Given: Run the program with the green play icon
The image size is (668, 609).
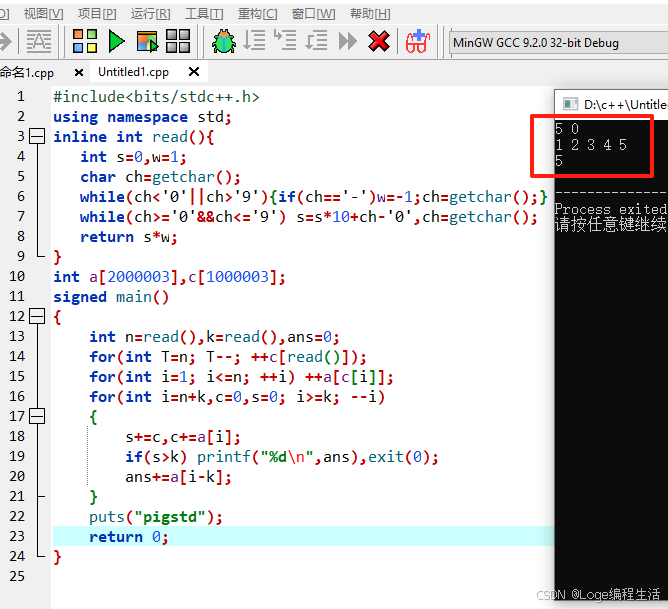Looking at the screenshot, I should click(116, 41).
